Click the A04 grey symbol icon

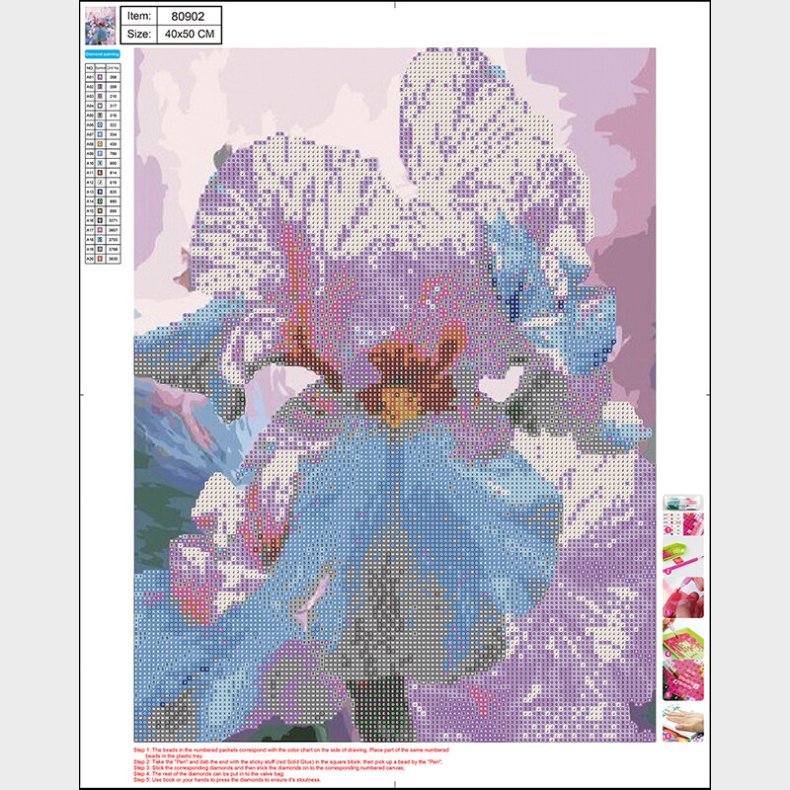pos(100,106)
